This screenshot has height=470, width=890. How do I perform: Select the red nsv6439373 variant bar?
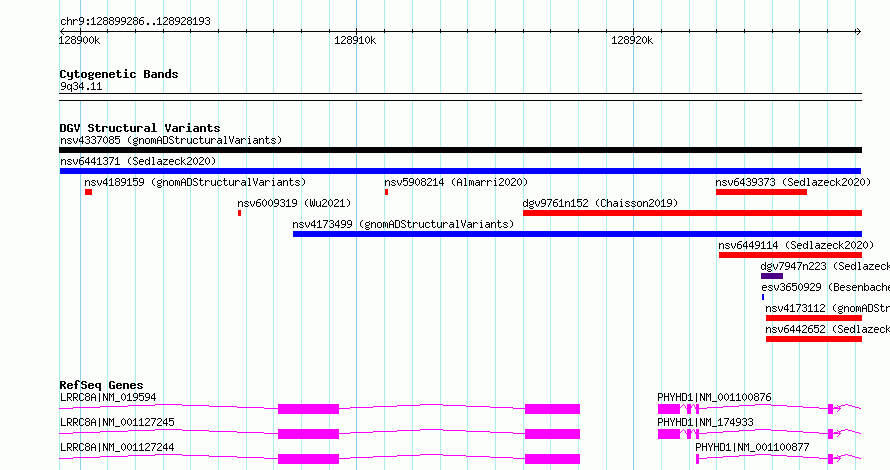click(x=761, y=192)
